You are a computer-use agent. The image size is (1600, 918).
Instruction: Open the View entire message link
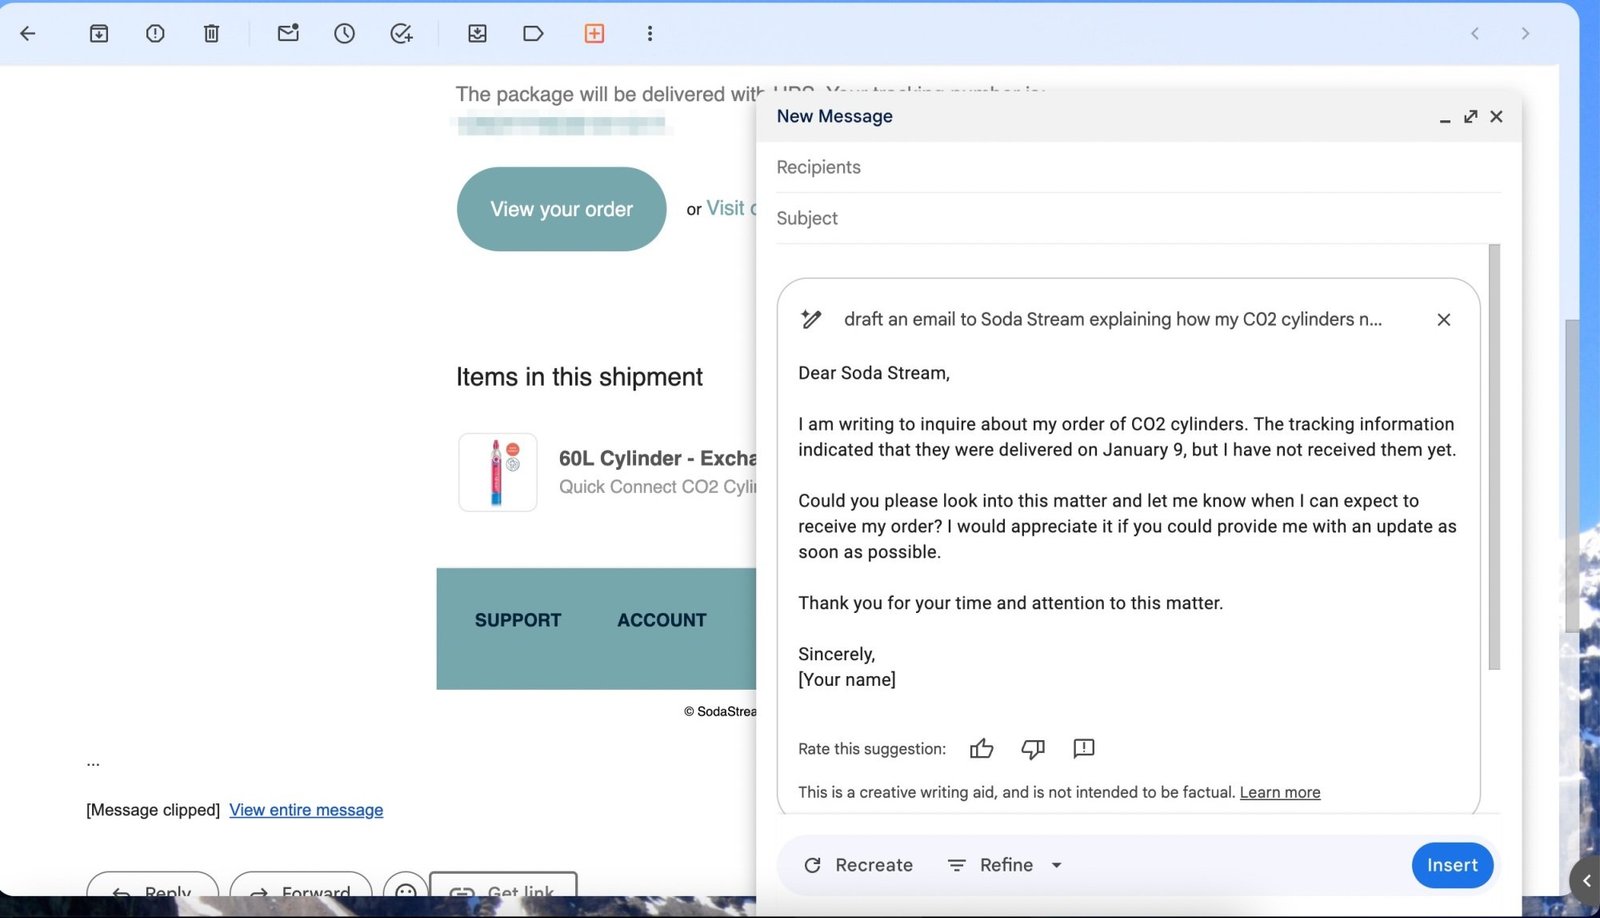(306, 809)
